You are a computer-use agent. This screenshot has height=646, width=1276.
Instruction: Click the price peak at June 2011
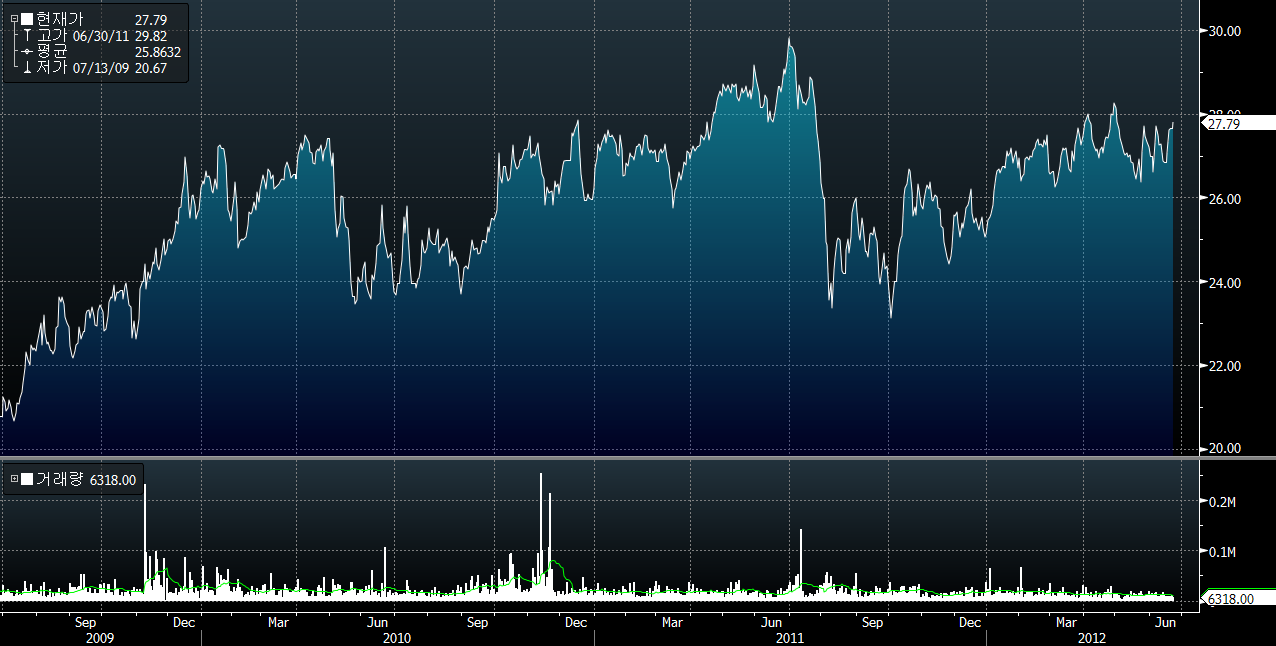[790, 39]
